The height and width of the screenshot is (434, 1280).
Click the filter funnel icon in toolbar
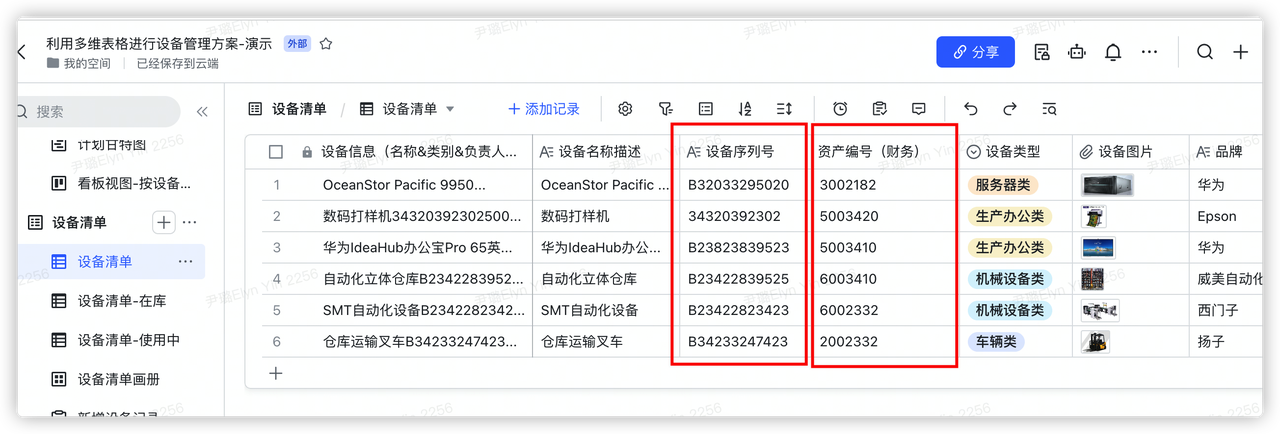(x=665, y=109)
